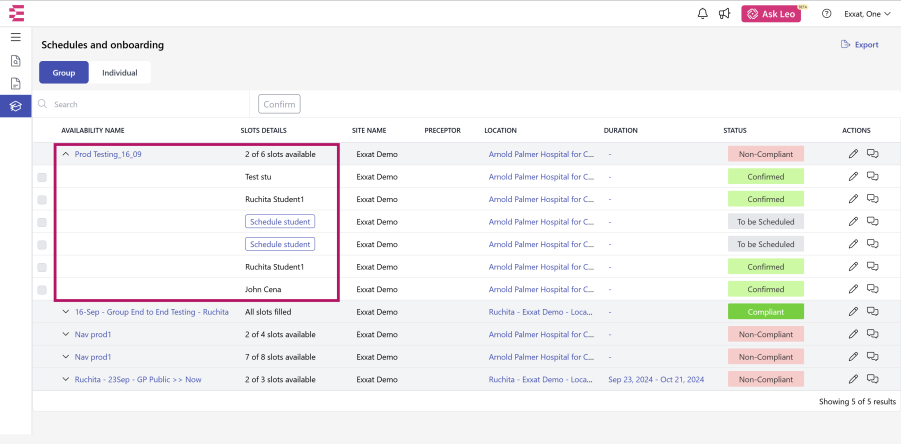Image resolution: width=902 pixels, height=444 pixels.
Task: Open comments for Nav prod1 2 of 4 slots row
Action: [x=873, y=334]
